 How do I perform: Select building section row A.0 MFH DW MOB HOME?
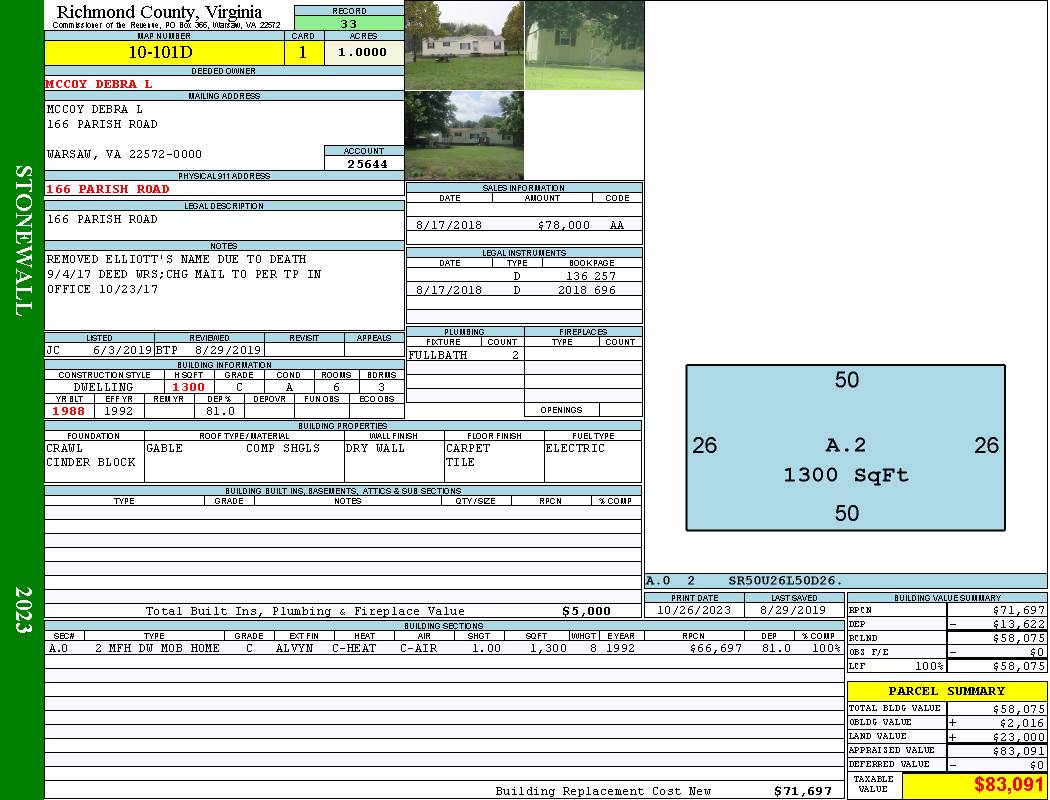(x=444, y=648)
